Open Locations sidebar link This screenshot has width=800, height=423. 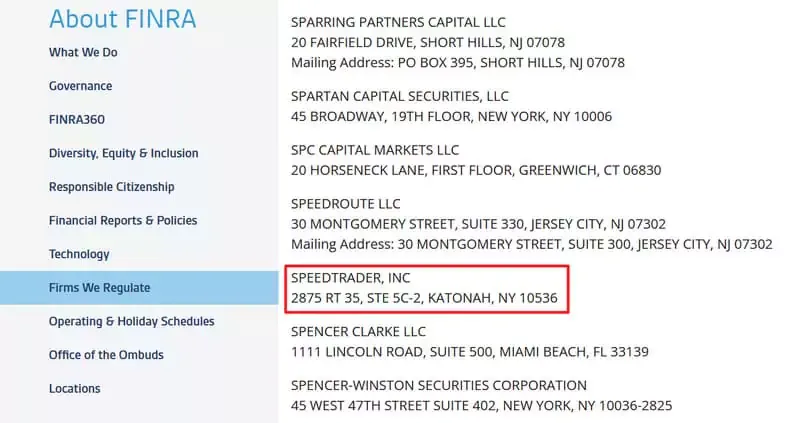click(x=74, y=389)
